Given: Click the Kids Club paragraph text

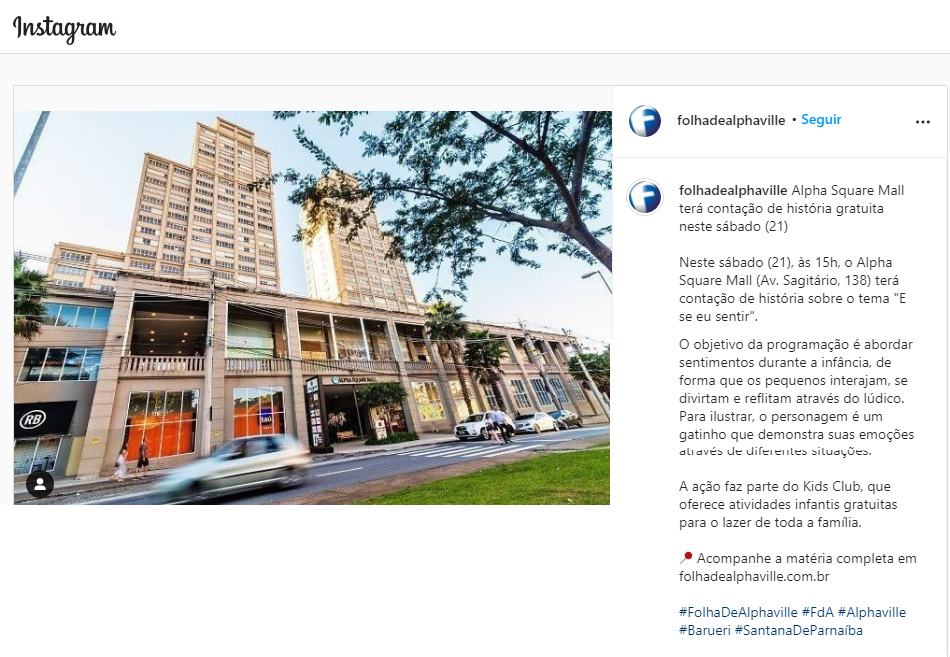Looking at the screenshot, I should [788, 504].
